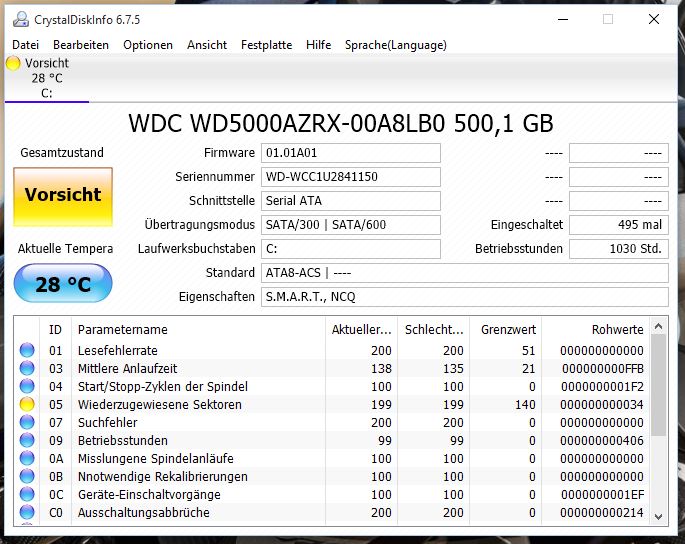Click the Eigenschaften field S.M.A.R.T., NCQ
The height and width of the screenshot is (544, 685).
465,297
